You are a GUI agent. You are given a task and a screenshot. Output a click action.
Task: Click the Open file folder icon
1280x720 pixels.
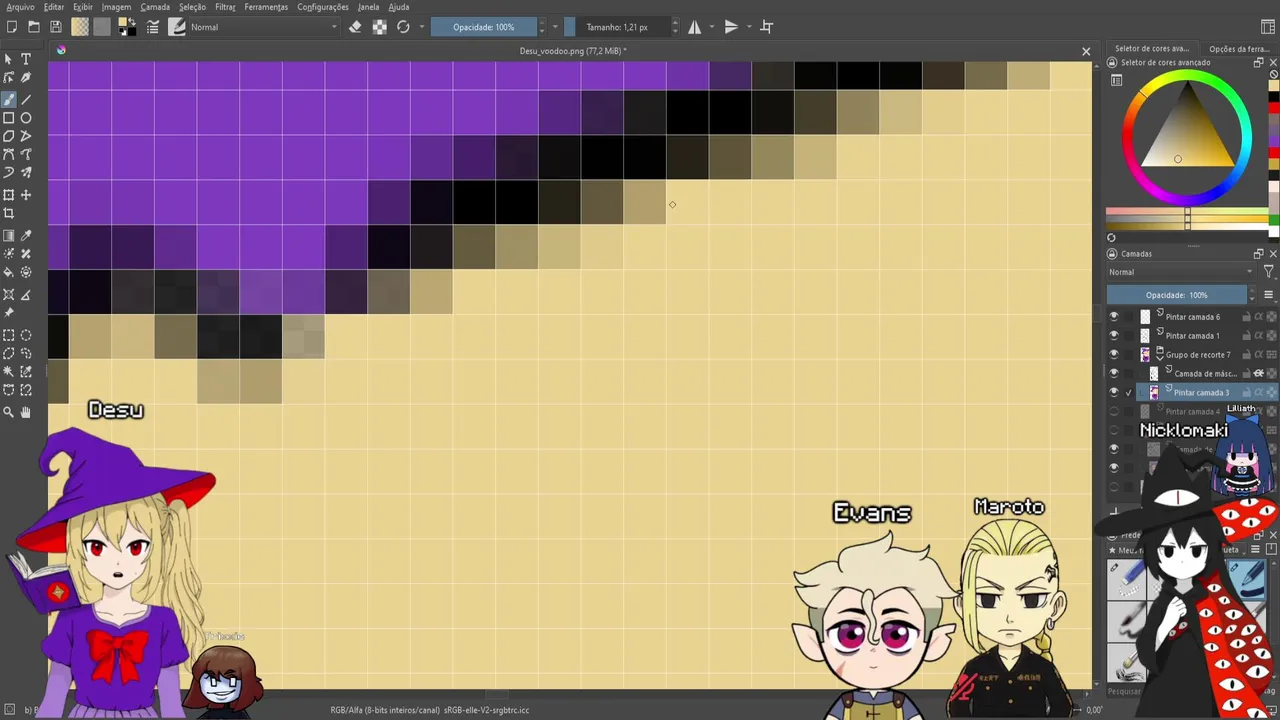[34, 27]
